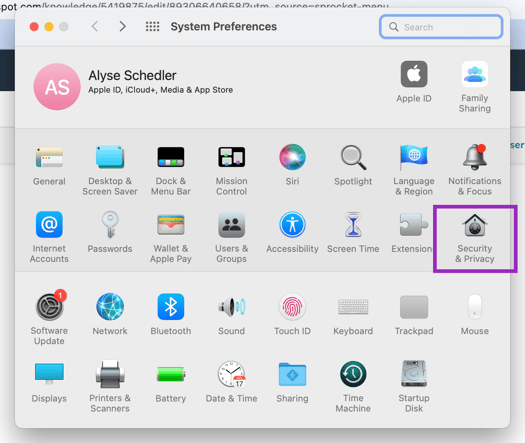Screen dimensions: 525x443
Task: Go back with the left chevron
Action: coord(95,26)
